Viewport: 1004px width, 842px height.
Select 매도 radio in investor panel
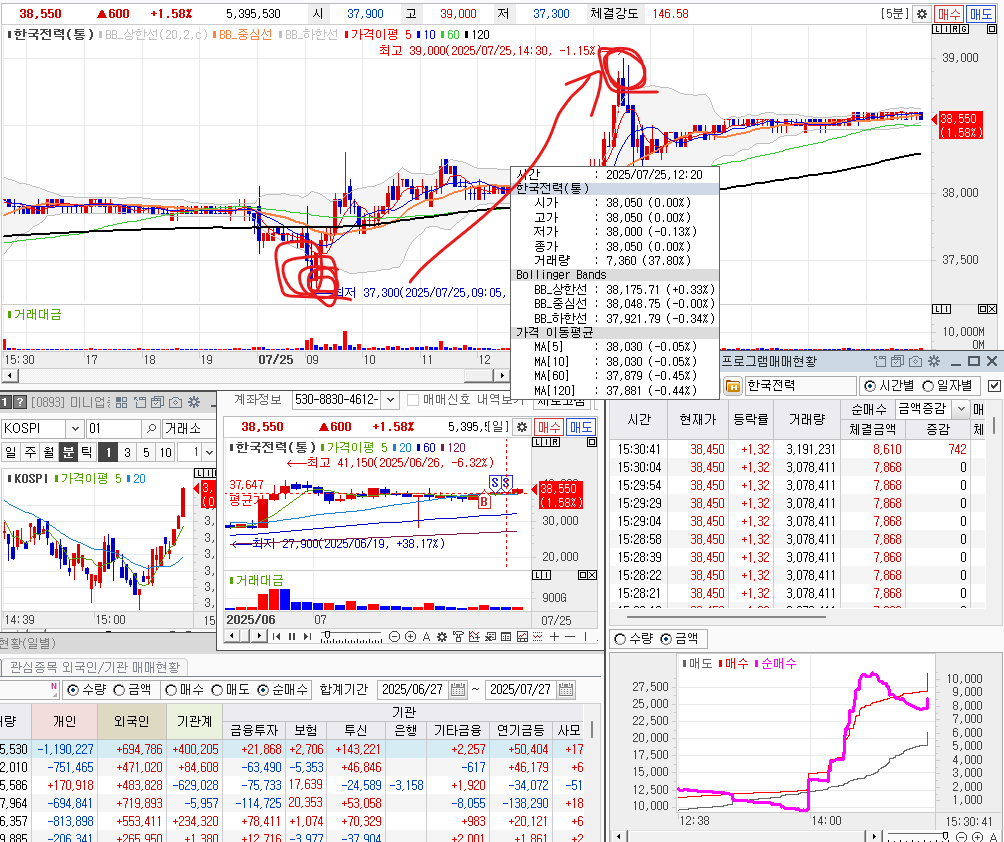click(216, 690)
